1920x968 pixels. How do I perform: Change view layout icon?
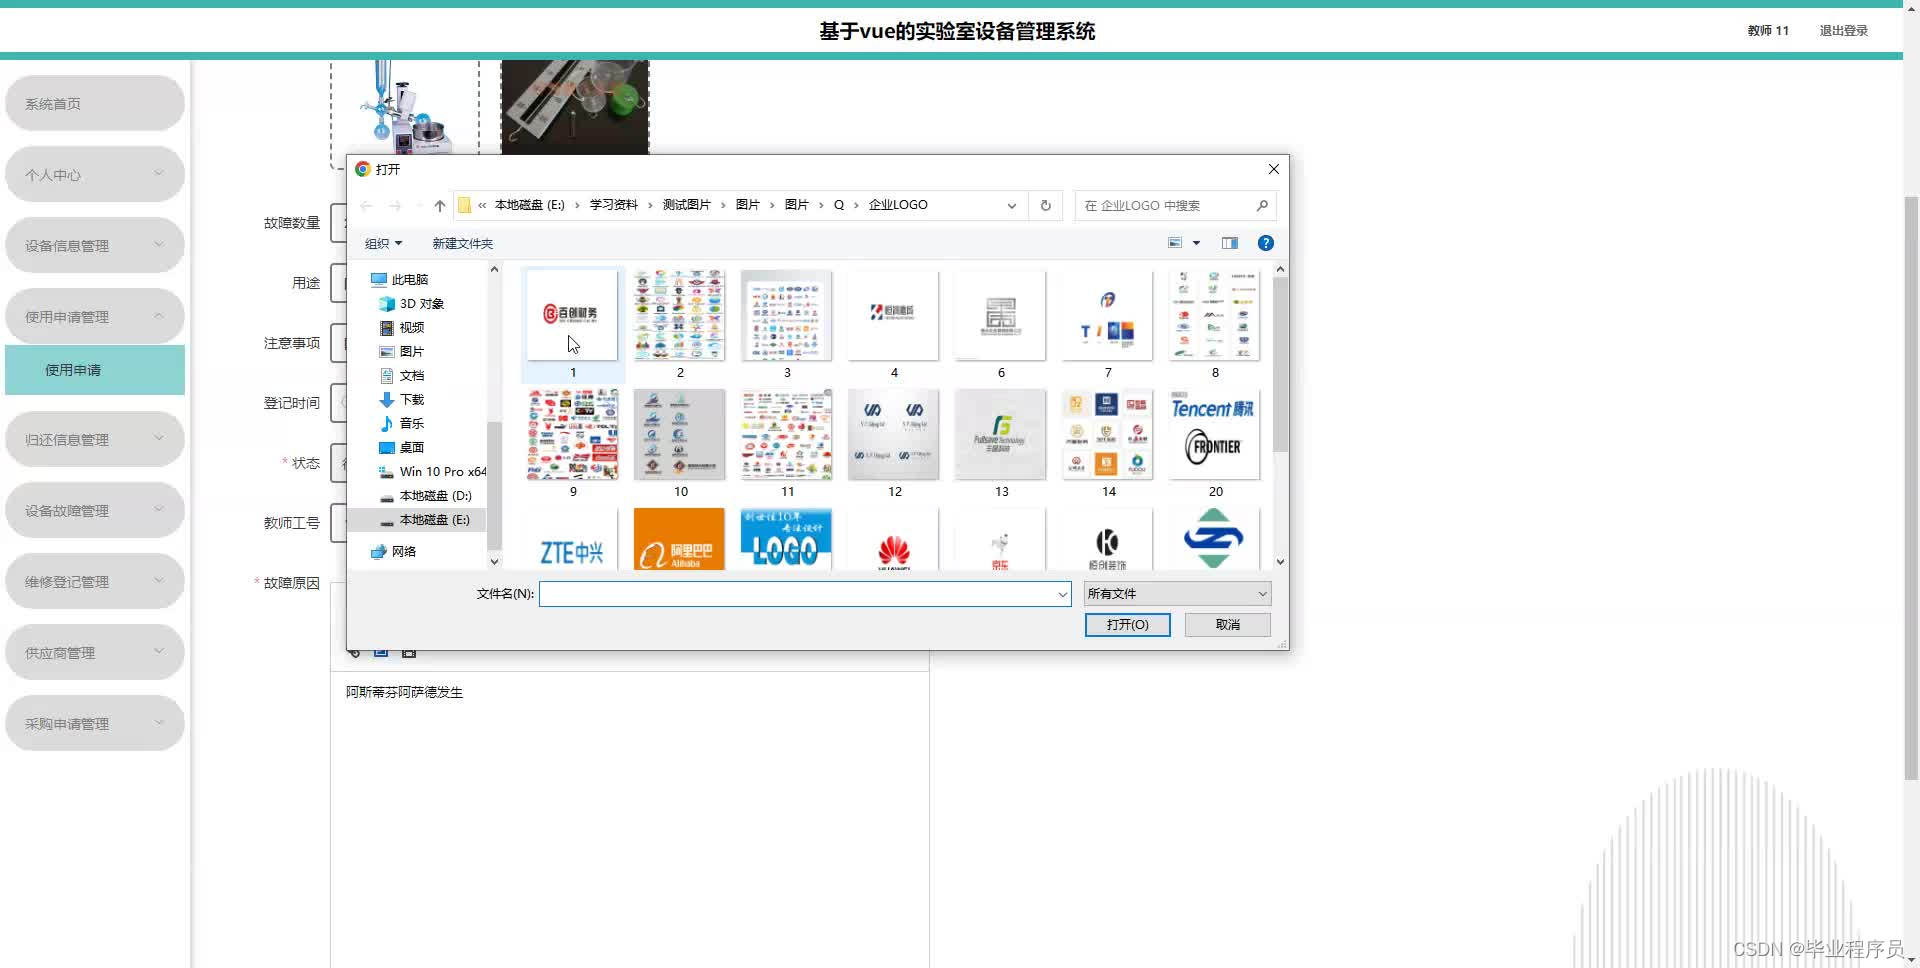pos(1175,243)
